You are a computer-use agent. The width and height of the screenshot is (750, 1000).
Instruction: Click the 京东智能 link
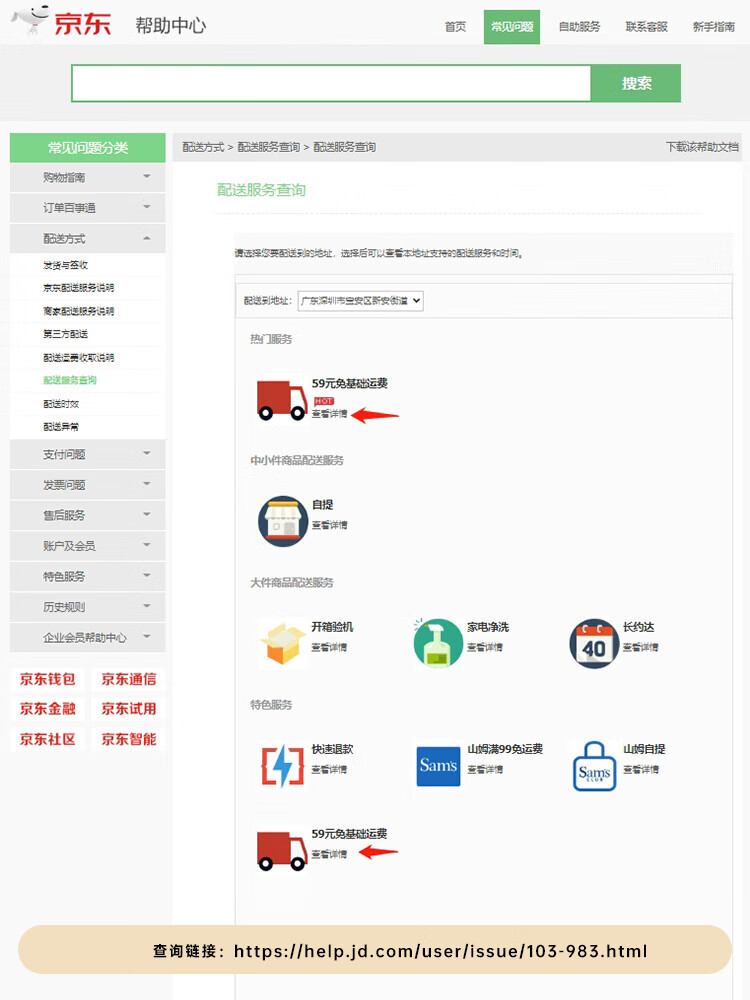[x=128, y=739]
